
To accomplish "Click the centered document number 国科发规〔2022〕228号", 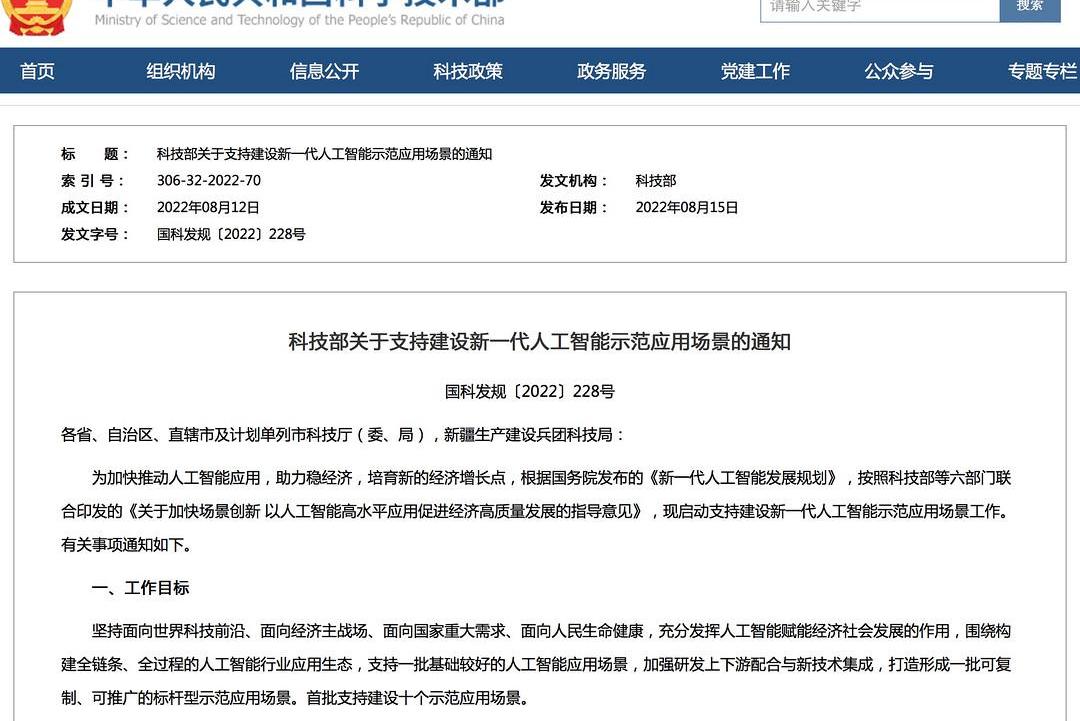I will (530, 392).
